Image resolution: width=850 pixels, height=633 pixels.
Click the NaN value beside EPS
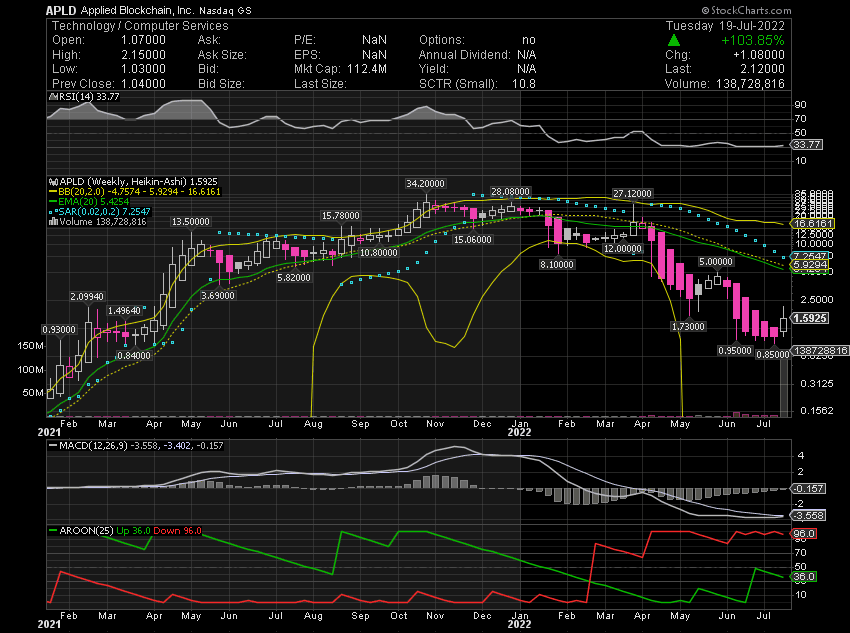pos(375,55)
